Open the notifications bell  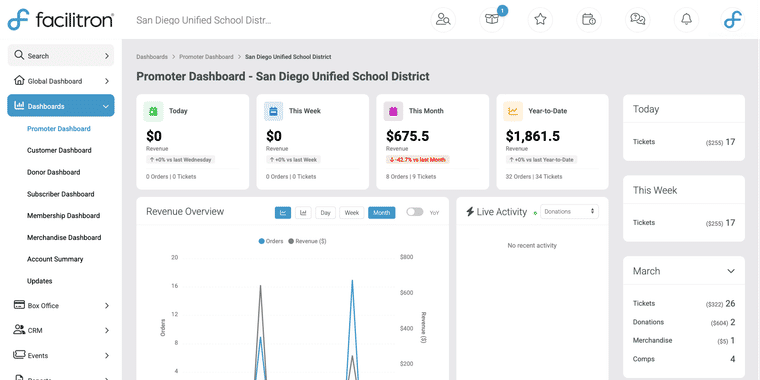click(686, 20)
